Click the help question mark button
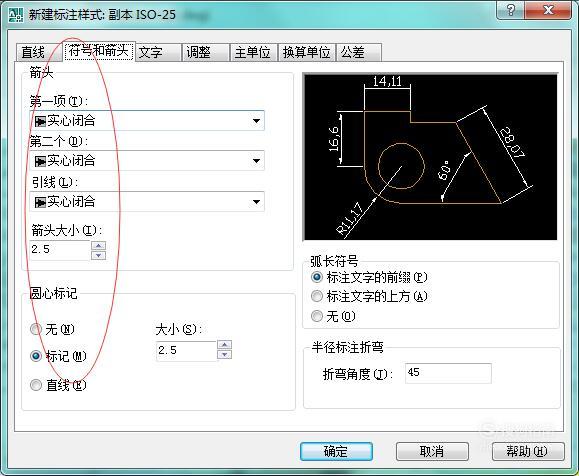The image size is (579, 476). tap(511, 10)
